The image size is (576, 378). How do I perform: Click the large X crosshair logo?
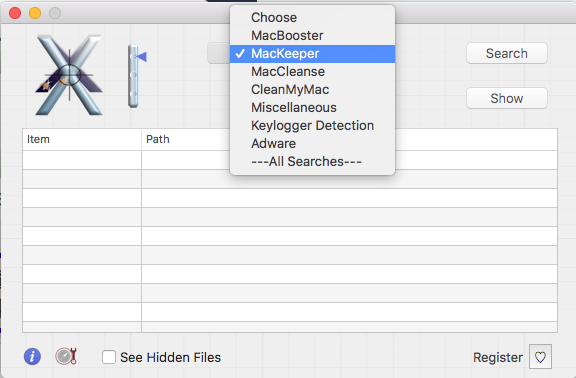(69, 75)
